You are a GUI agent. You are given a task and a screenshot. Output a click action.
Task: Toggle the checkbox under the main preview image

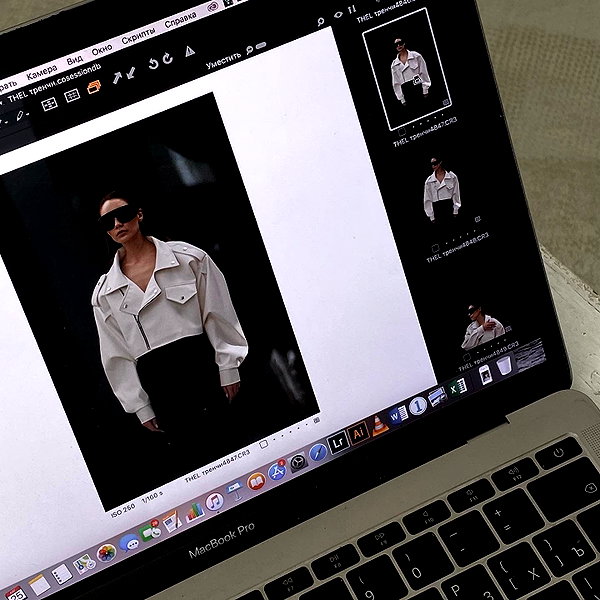point(263,444)
